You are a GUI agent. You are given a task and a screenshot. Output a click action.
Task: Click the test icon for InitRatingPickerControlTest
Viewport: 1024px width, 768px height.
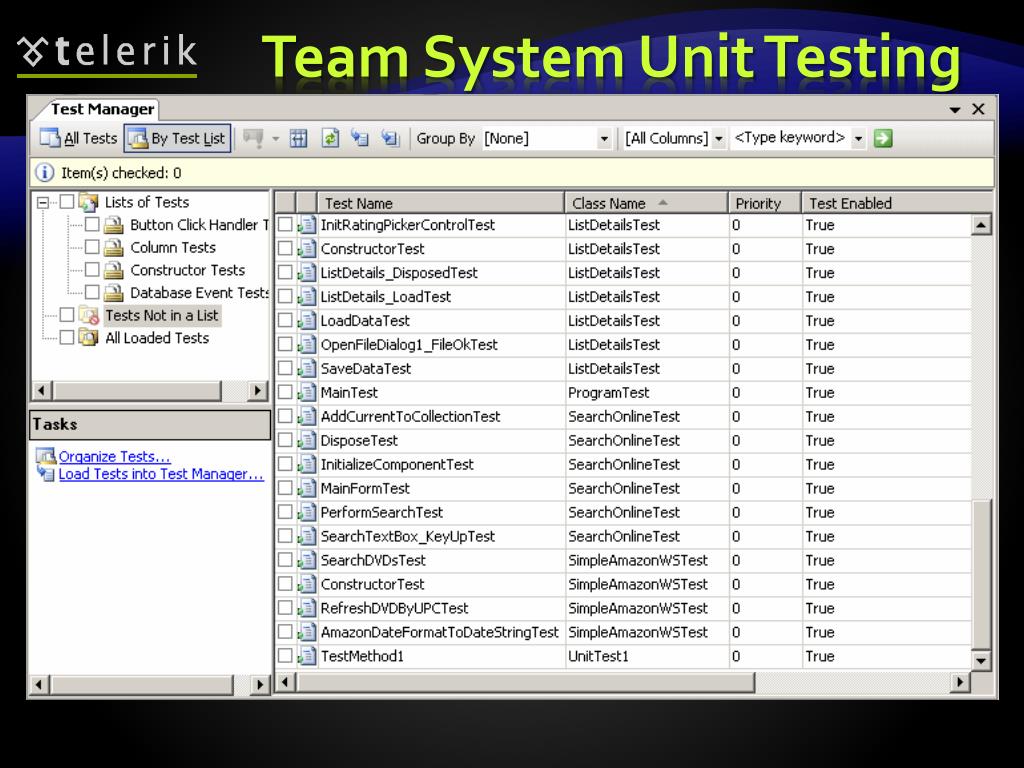tap(307, 225)
